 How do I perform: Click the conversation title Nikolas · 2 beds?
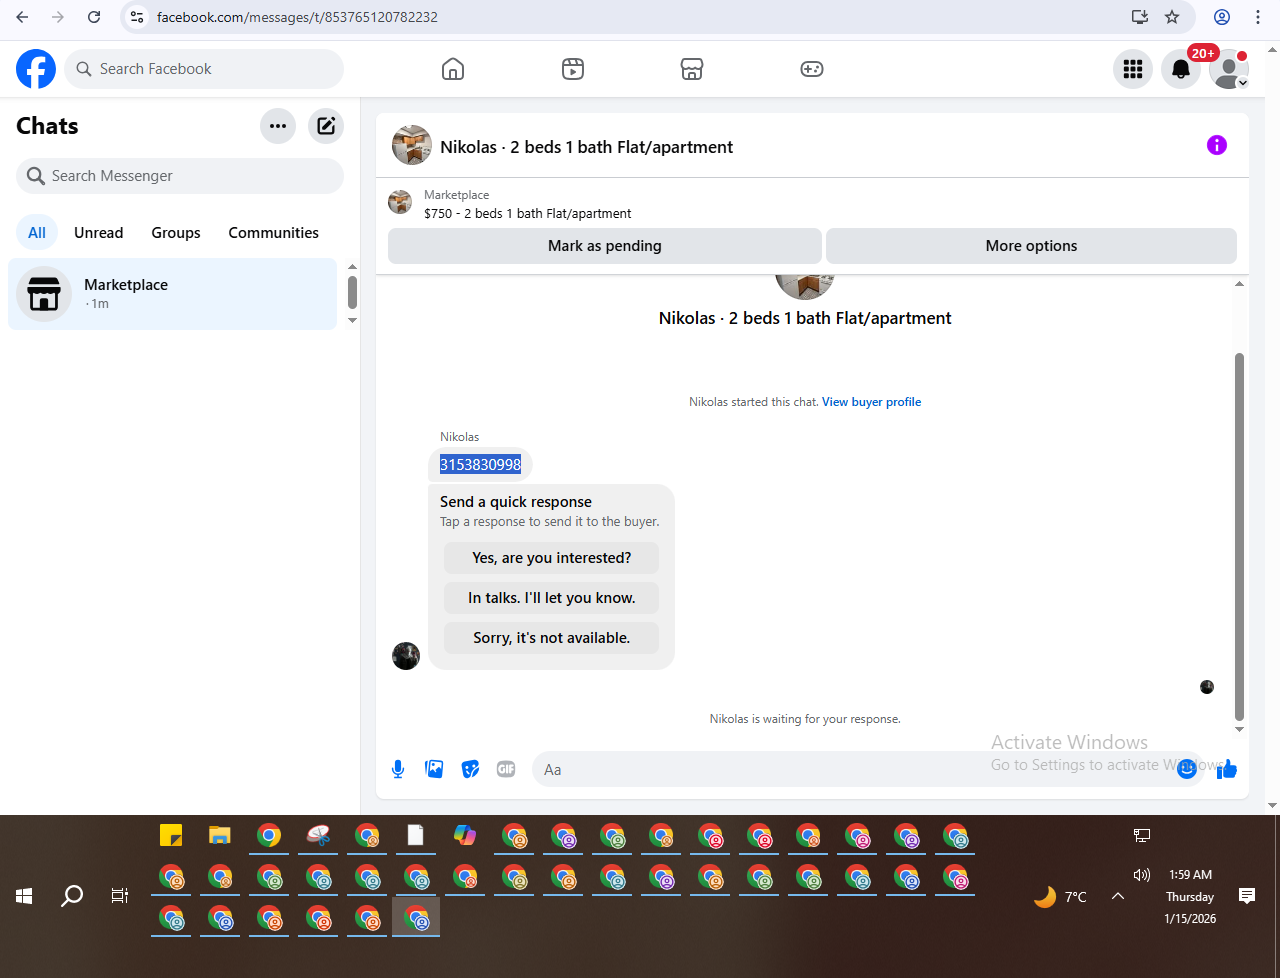click(x=587, y=147)
